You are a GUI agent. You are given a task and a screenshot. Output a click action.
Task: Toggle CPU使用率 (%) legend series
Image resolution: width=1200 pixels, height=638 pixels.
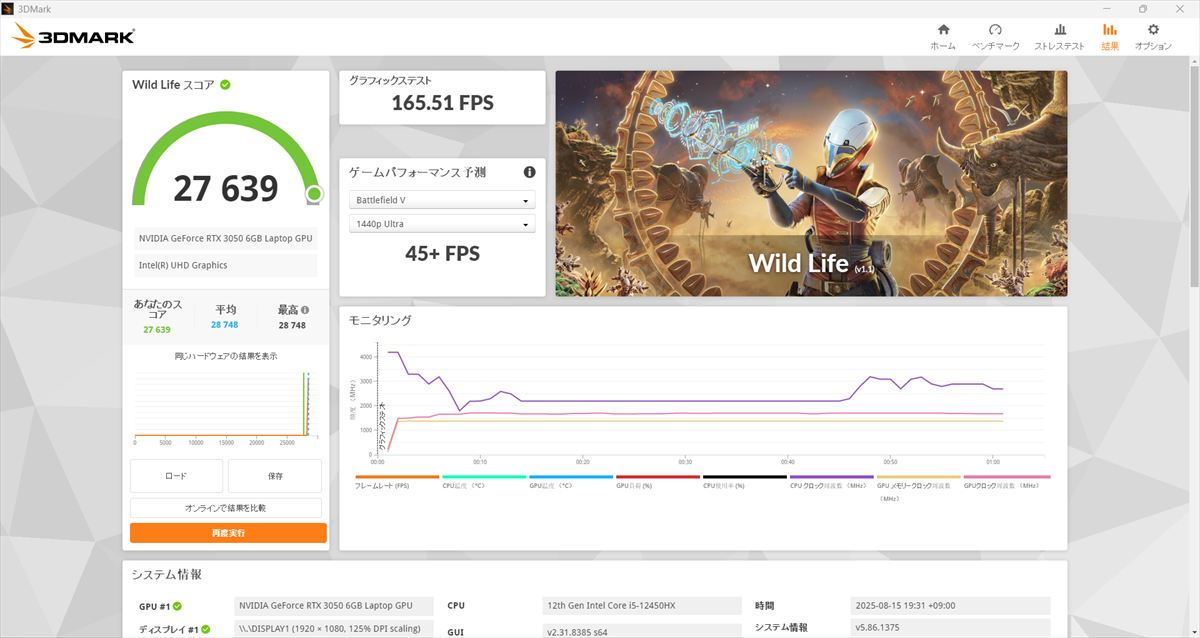coord(745,484)
